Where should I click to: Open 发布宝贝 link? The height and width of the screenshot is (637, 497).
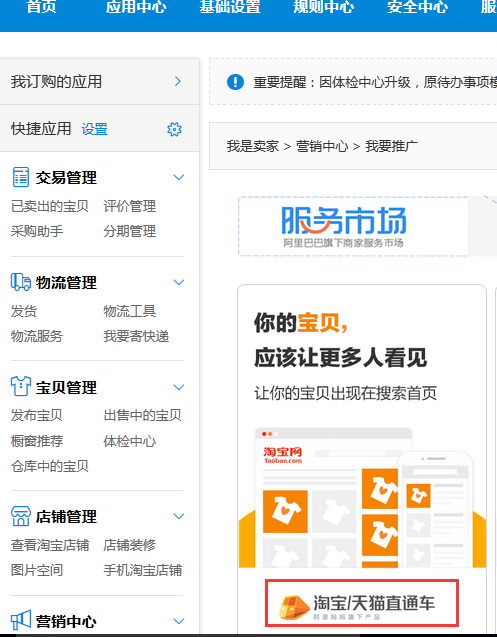37,415
